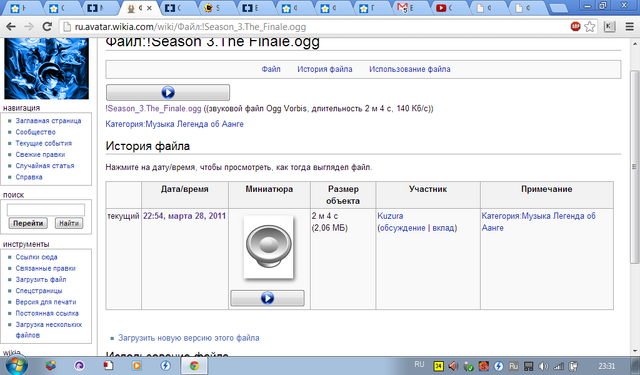Open Kuzura's вклад page
The image size is (640, 375).
click(443, 228)
